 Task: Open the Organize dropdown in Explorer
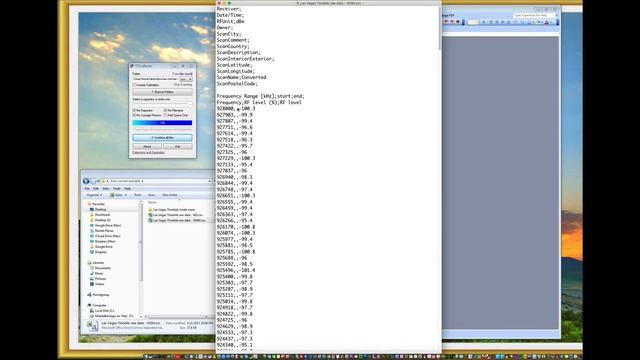tap(94, 195)
